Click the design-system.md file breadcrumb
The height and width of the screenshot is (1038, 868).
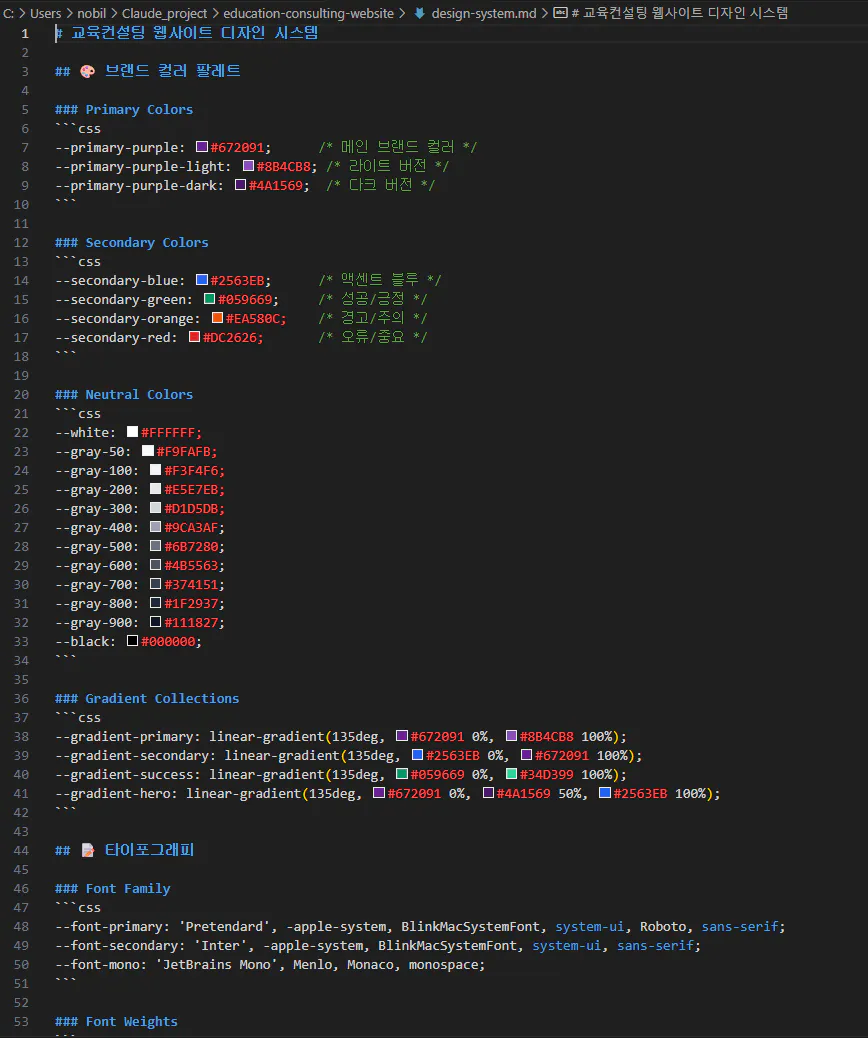pos(484,13)
